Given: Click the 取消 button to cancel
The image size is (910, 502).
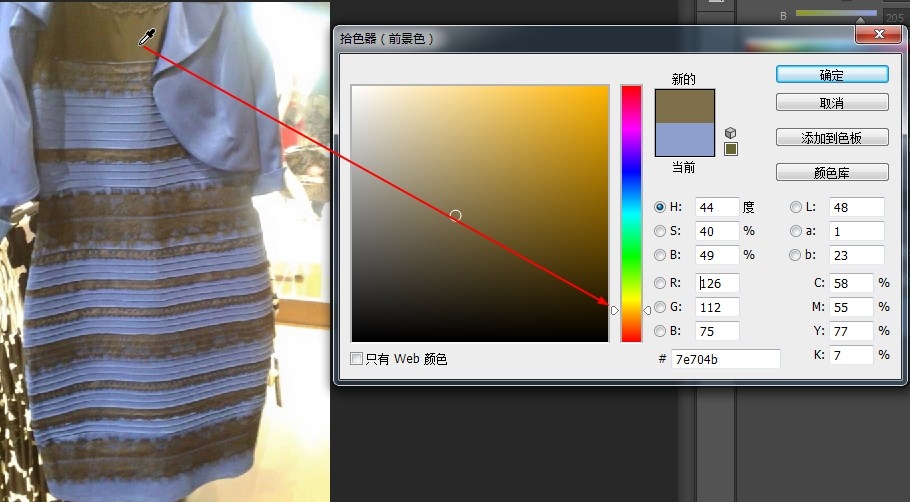Looking at the screenshot, I should [x=832, y=103].
